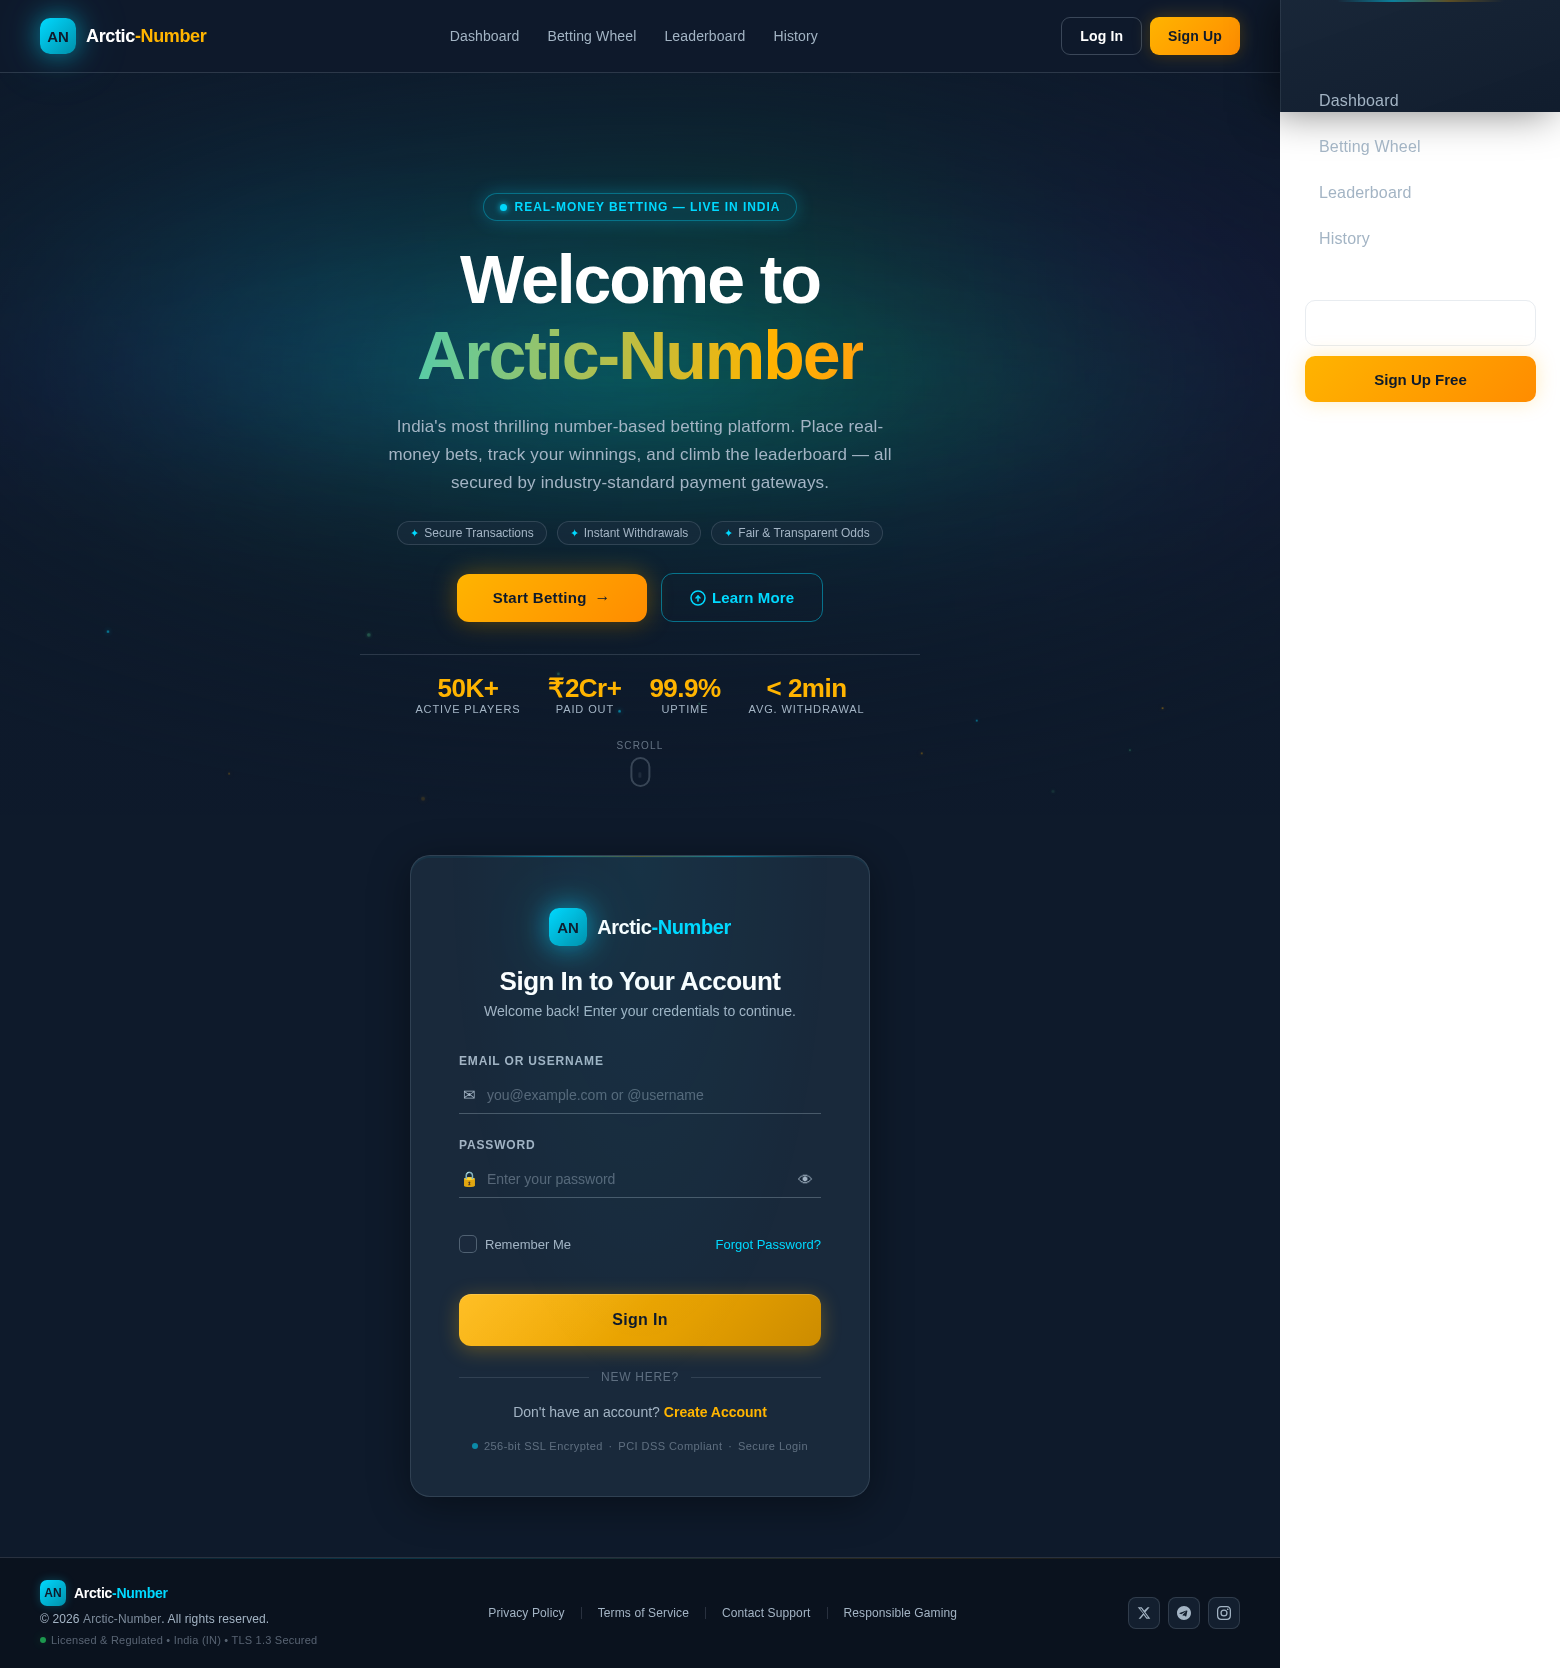This screenshot has height=1668, width=1560.
Task: Open Dashboard in top navigation
Action: [484, 36]
